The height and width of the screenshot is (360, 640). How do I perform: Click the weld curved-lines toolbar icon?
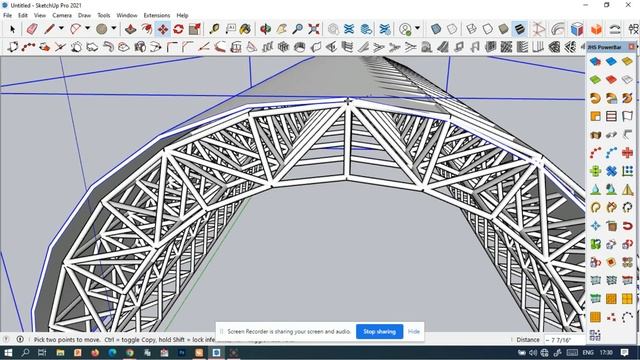point(615,29)
